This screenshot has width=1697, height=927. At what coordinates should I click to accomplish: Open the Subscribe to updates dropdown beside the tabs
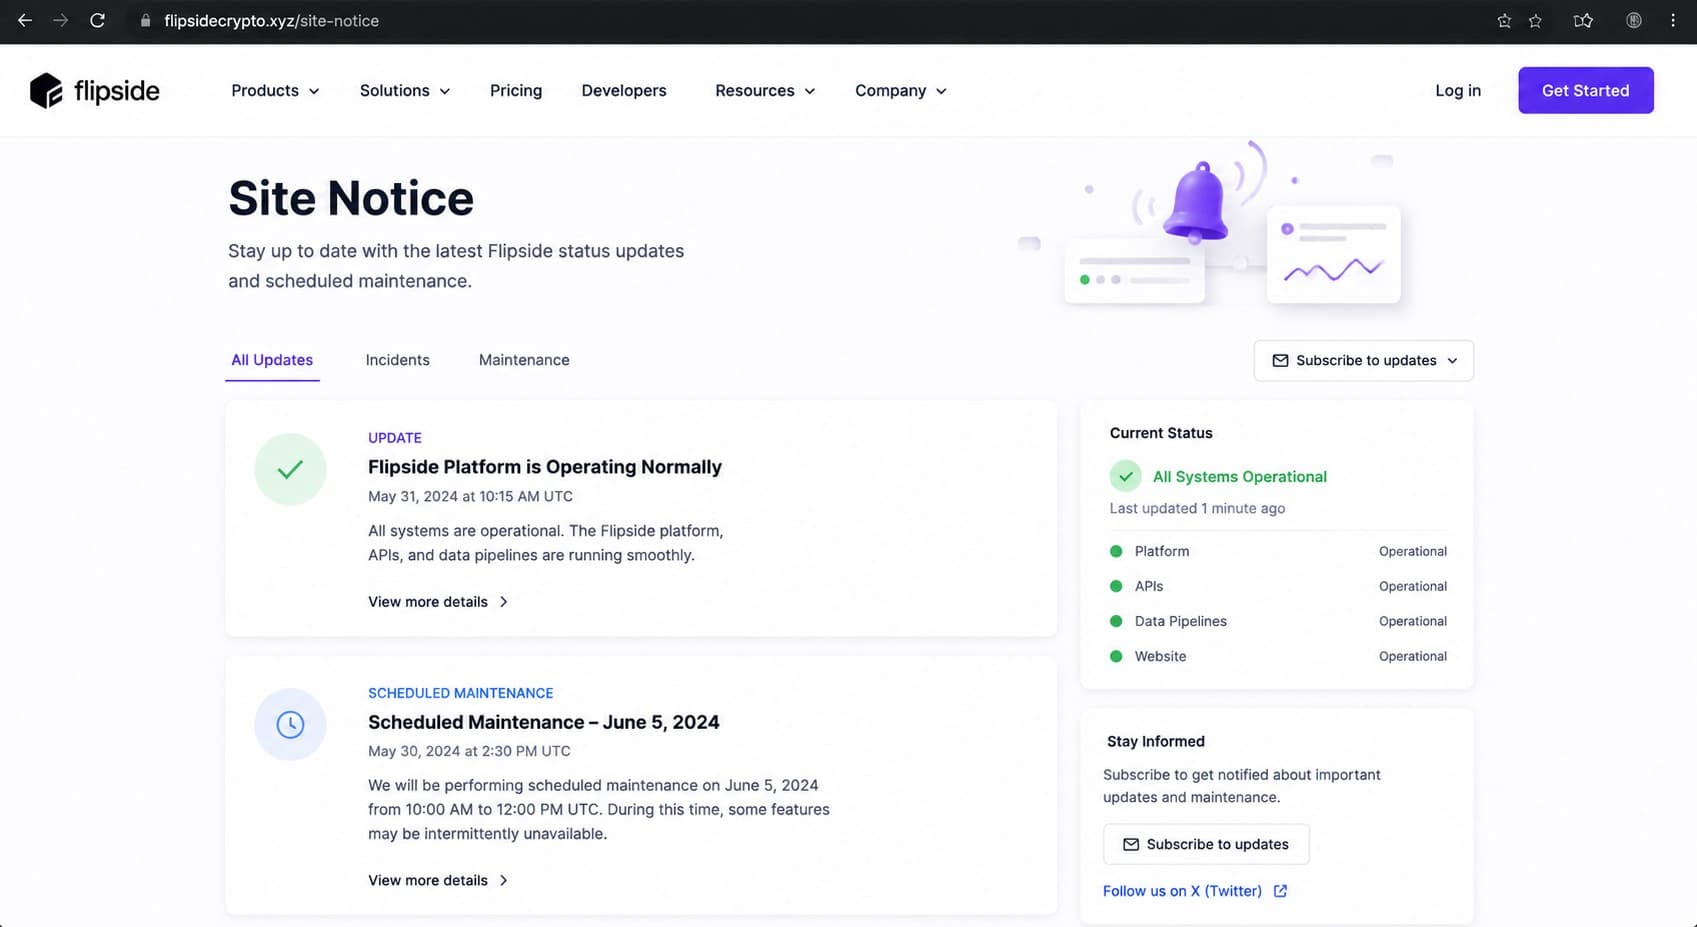pyautogui.click(x=1364, y=360)
